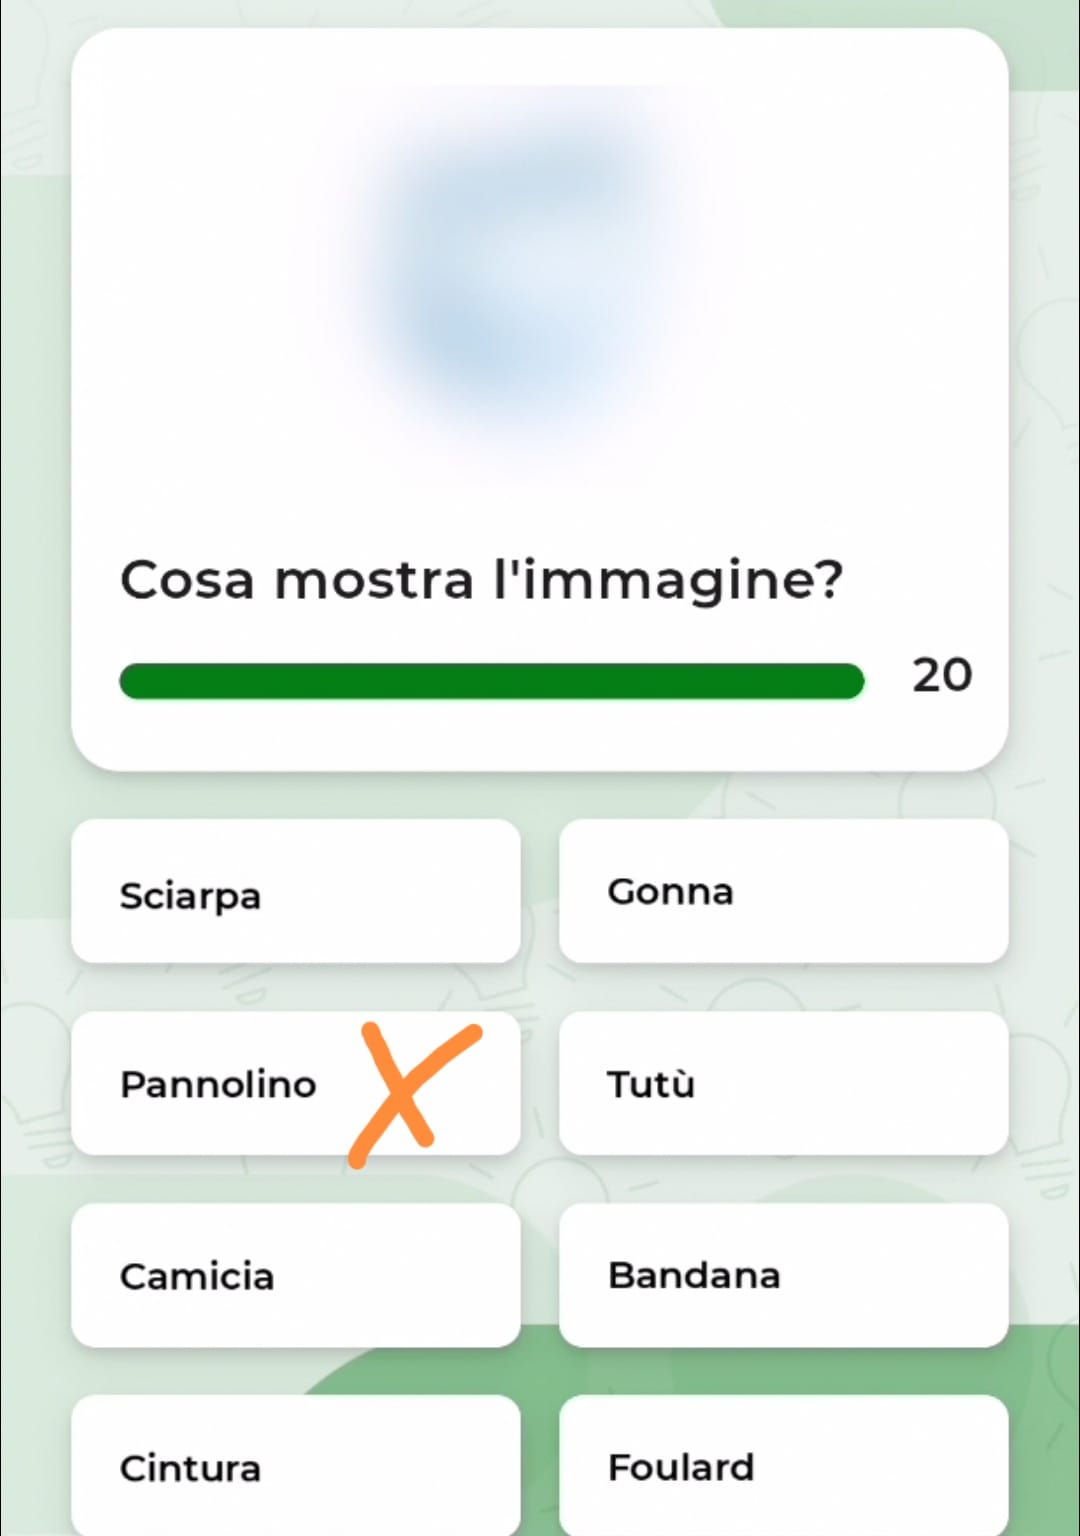Viewport: 1080px width, 1536px height.
Task: Pick Cintura as the answer
Action: (x=295, y=1466)
